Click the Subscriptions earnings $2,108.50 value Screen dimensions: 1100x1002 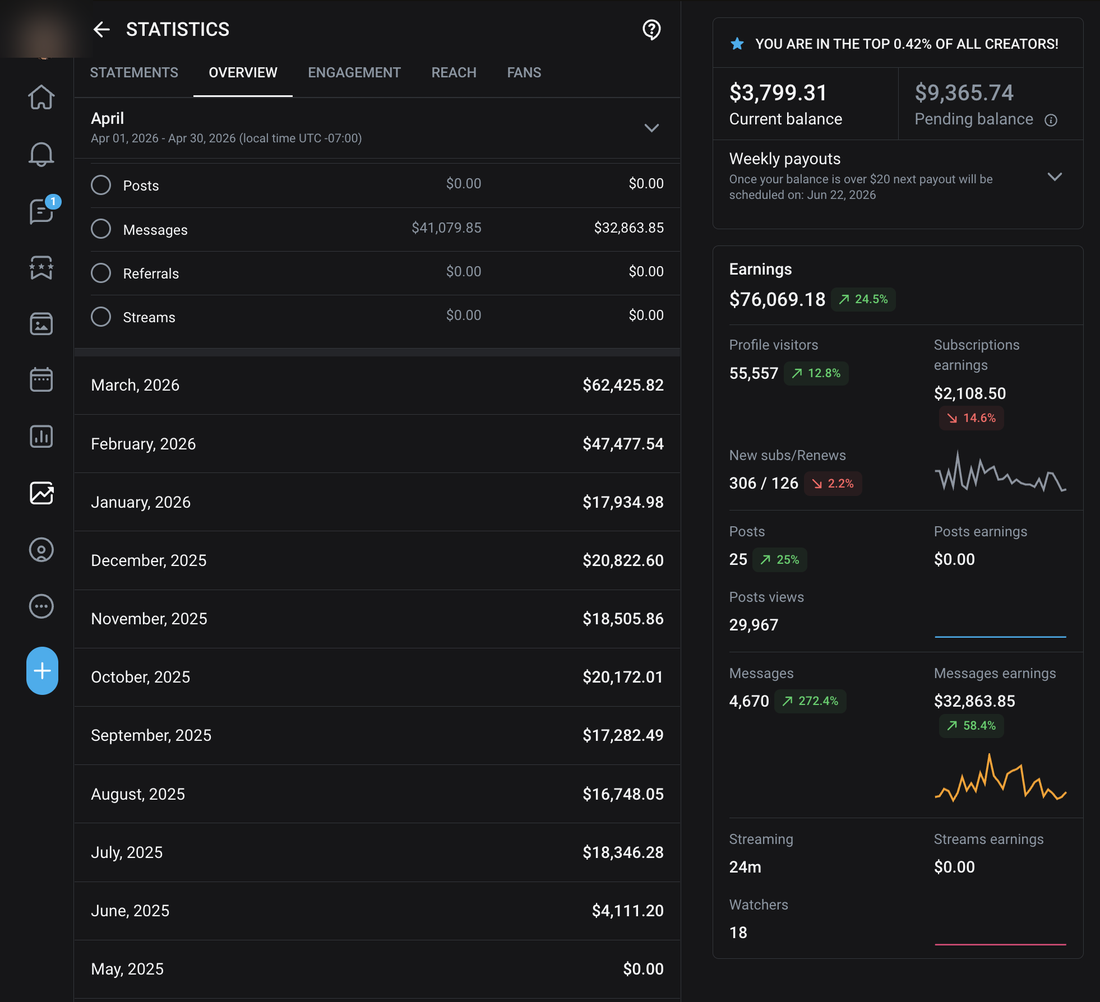point(970,394)
